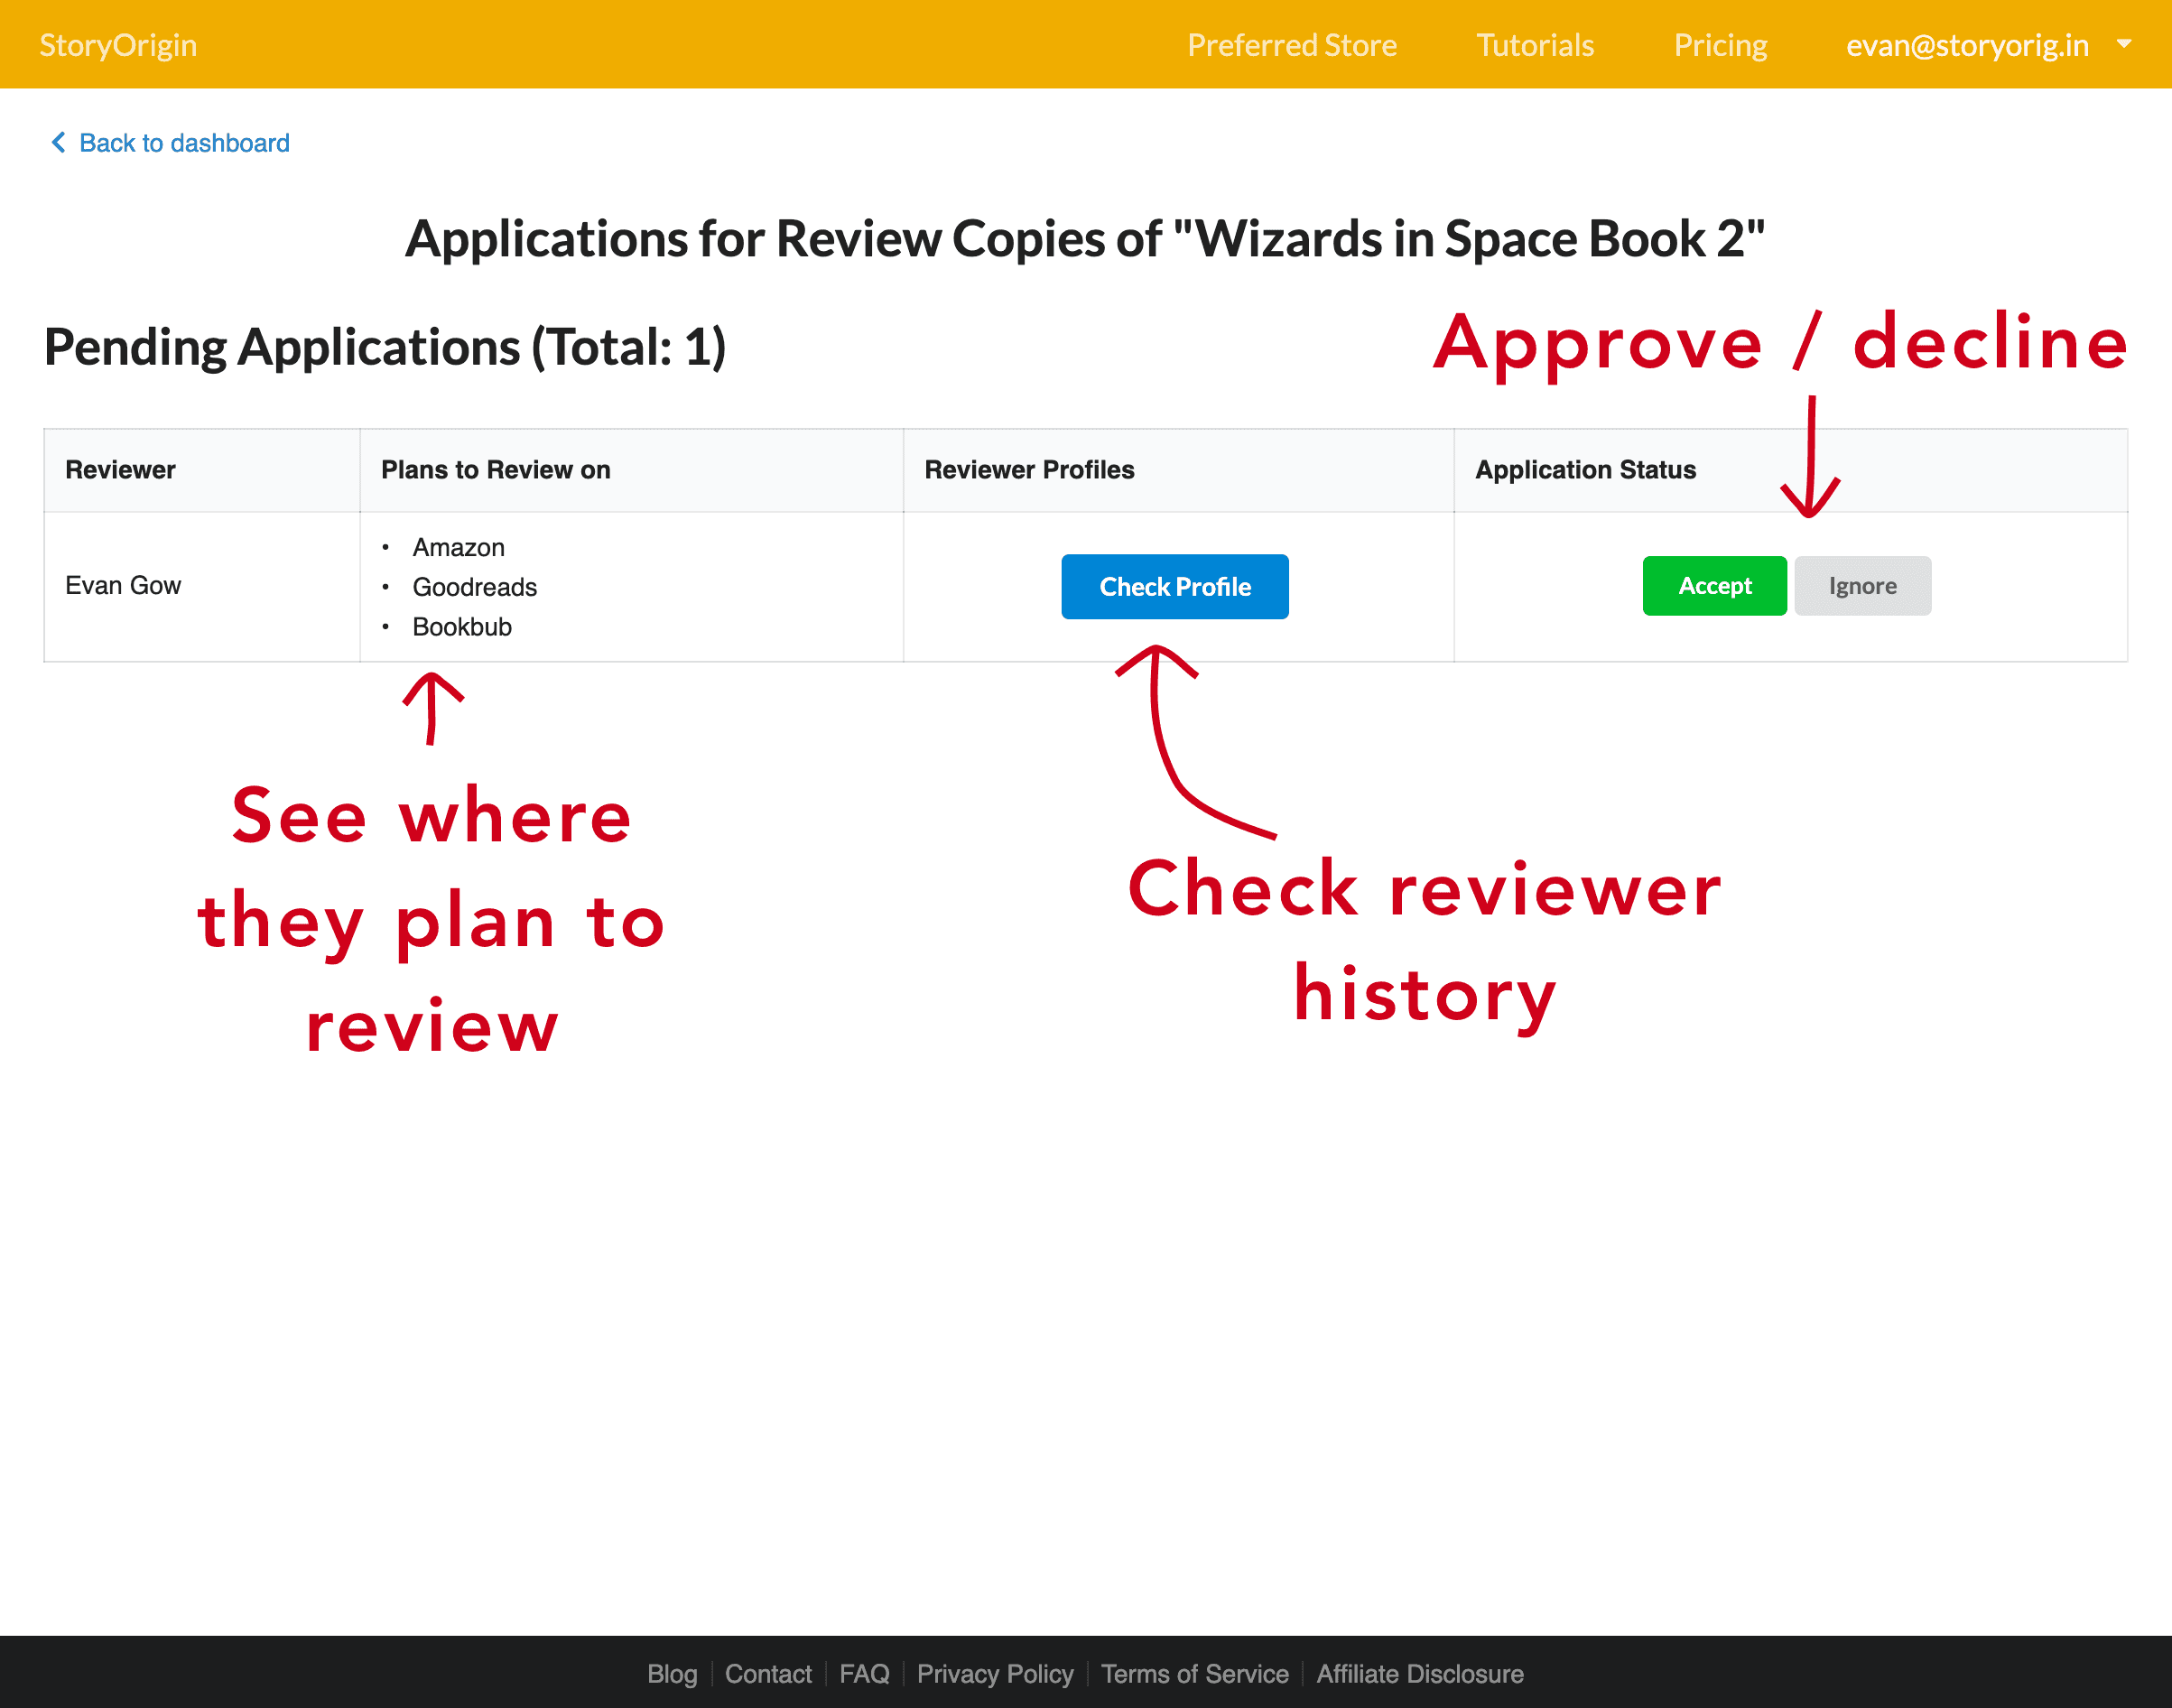Click the Contact footer link
Image resolution: width=2172 pixels, height=1708 pixels.
pos(768,1674)
